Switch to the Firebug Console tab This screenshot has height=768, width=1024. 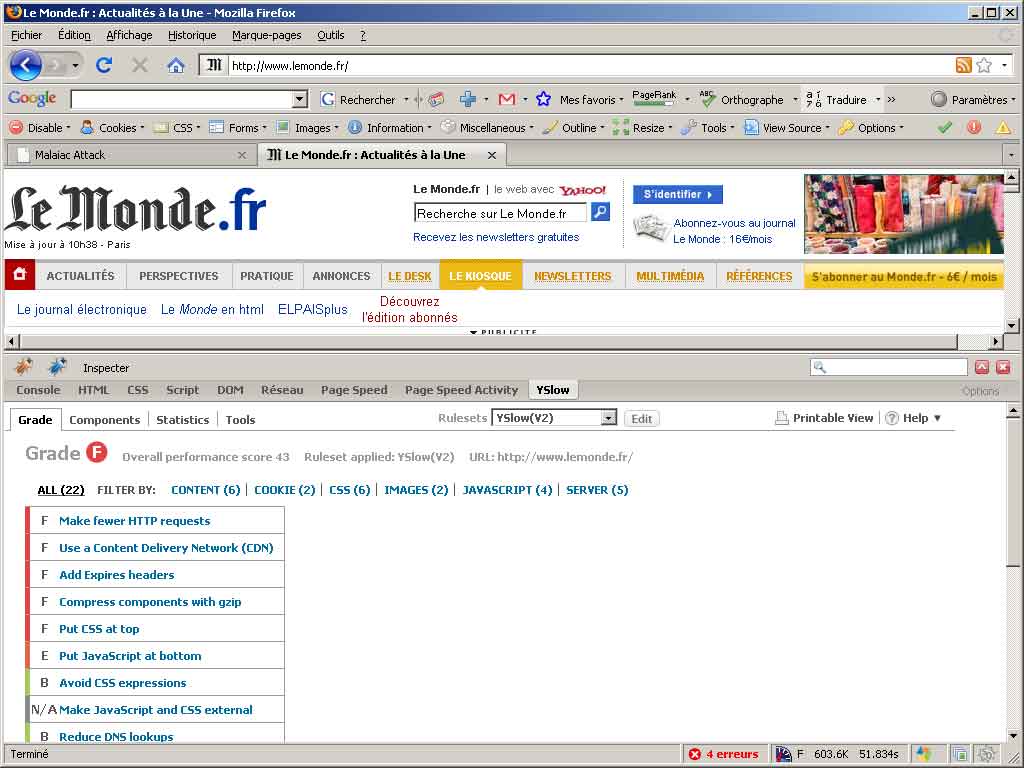pos(38,390)
